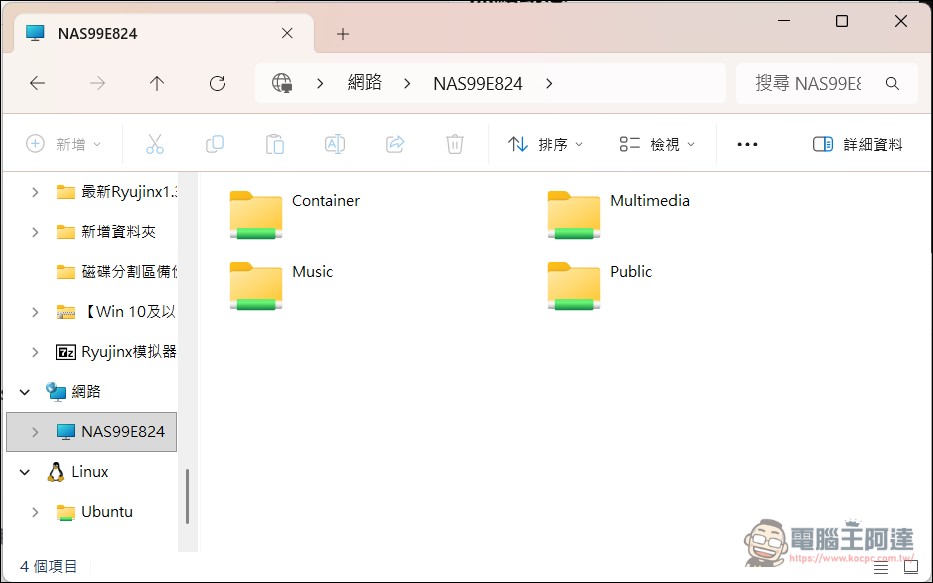
Task: Open the 新增 new item dropdown
Action: click(64, 144)
